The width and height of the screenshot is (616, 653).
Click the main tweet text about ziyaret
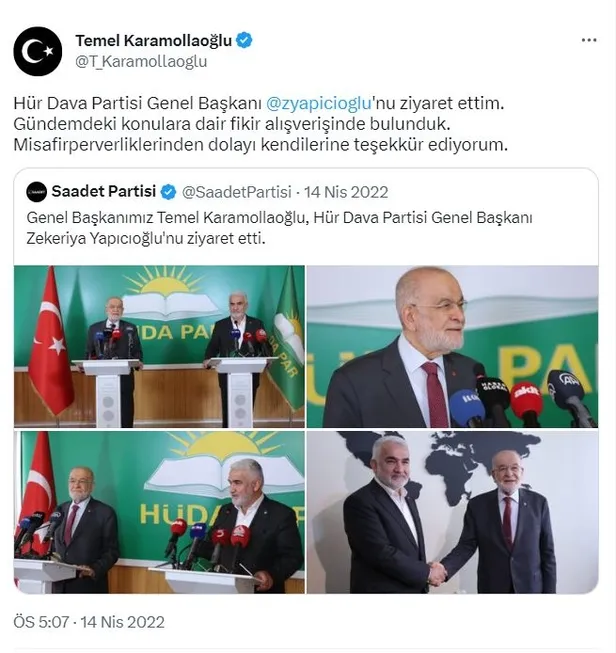261,124
